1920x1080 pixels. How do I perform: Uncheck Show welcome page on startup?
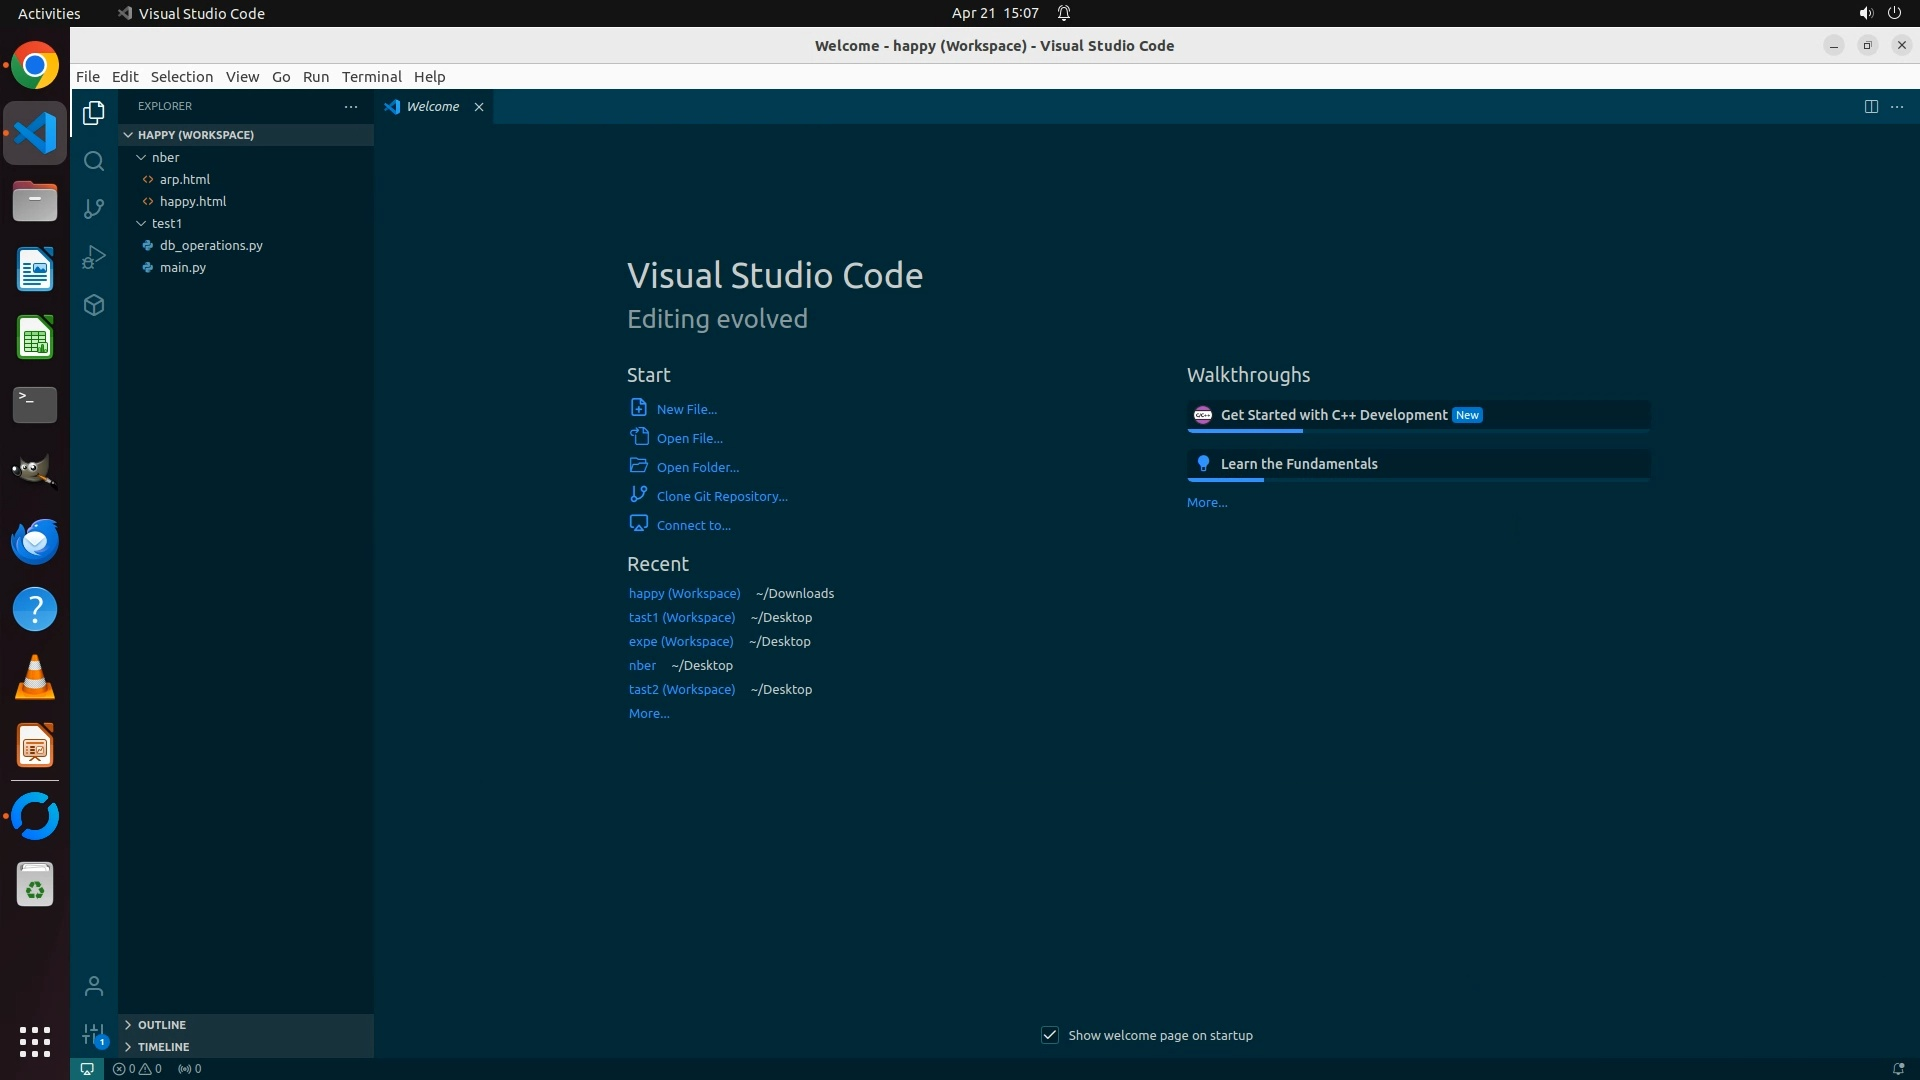1050,1035
